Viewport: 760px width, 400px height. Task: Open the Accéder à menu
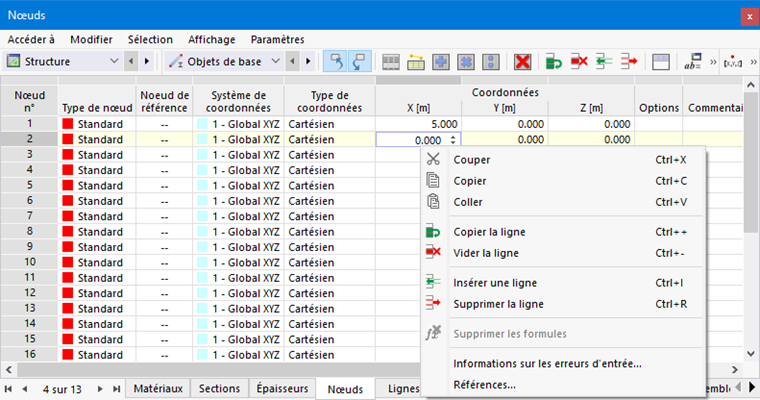[x=31, y=39]
